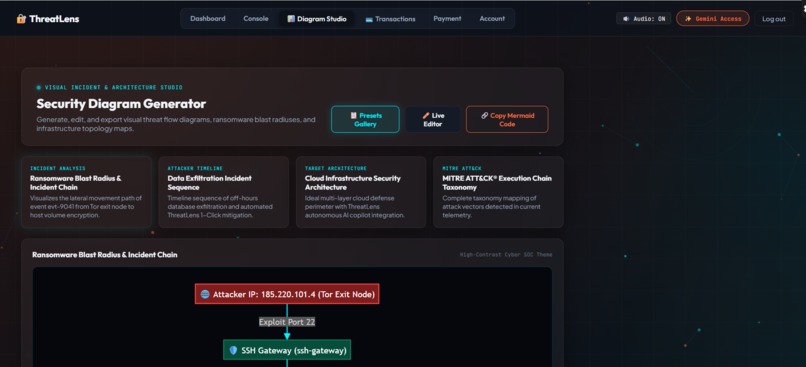Screen dimensions: 806x367
Task: Click the Visual Incident & Architecture Studio label
Action: 114,87
